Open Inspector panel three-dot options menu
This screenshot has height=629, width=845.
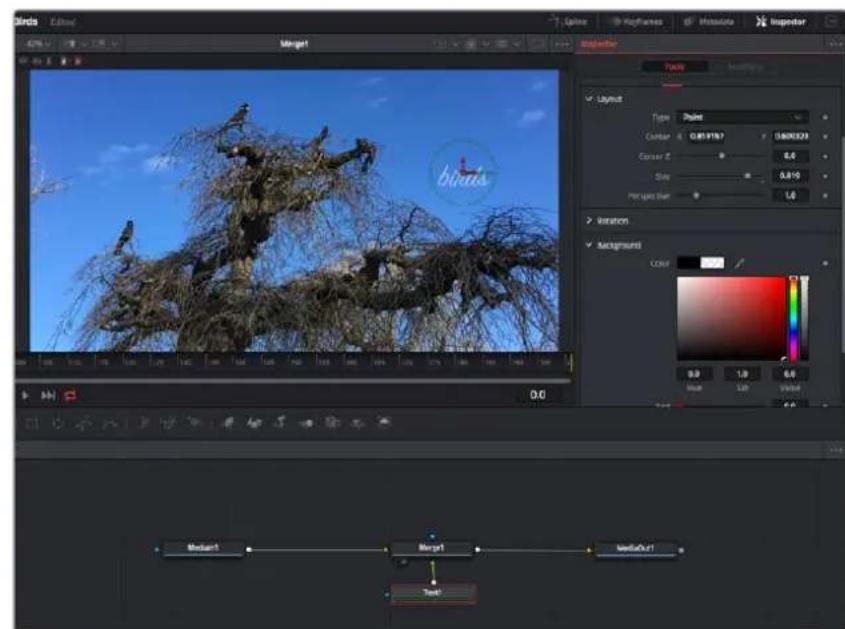click(835, 44)
